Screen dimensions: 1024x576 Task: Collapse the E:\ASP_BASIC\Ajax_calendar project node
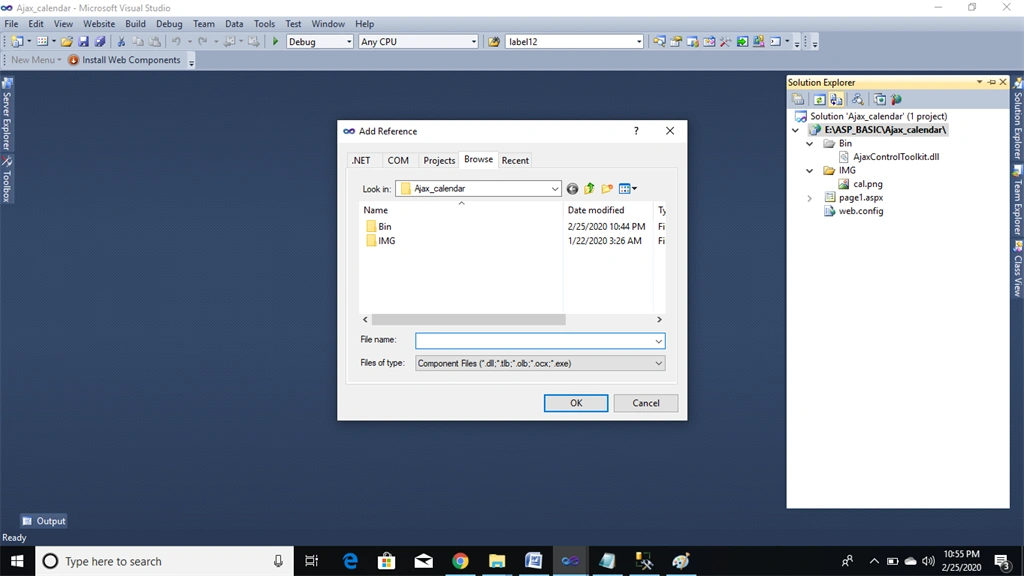pos(795,130)
